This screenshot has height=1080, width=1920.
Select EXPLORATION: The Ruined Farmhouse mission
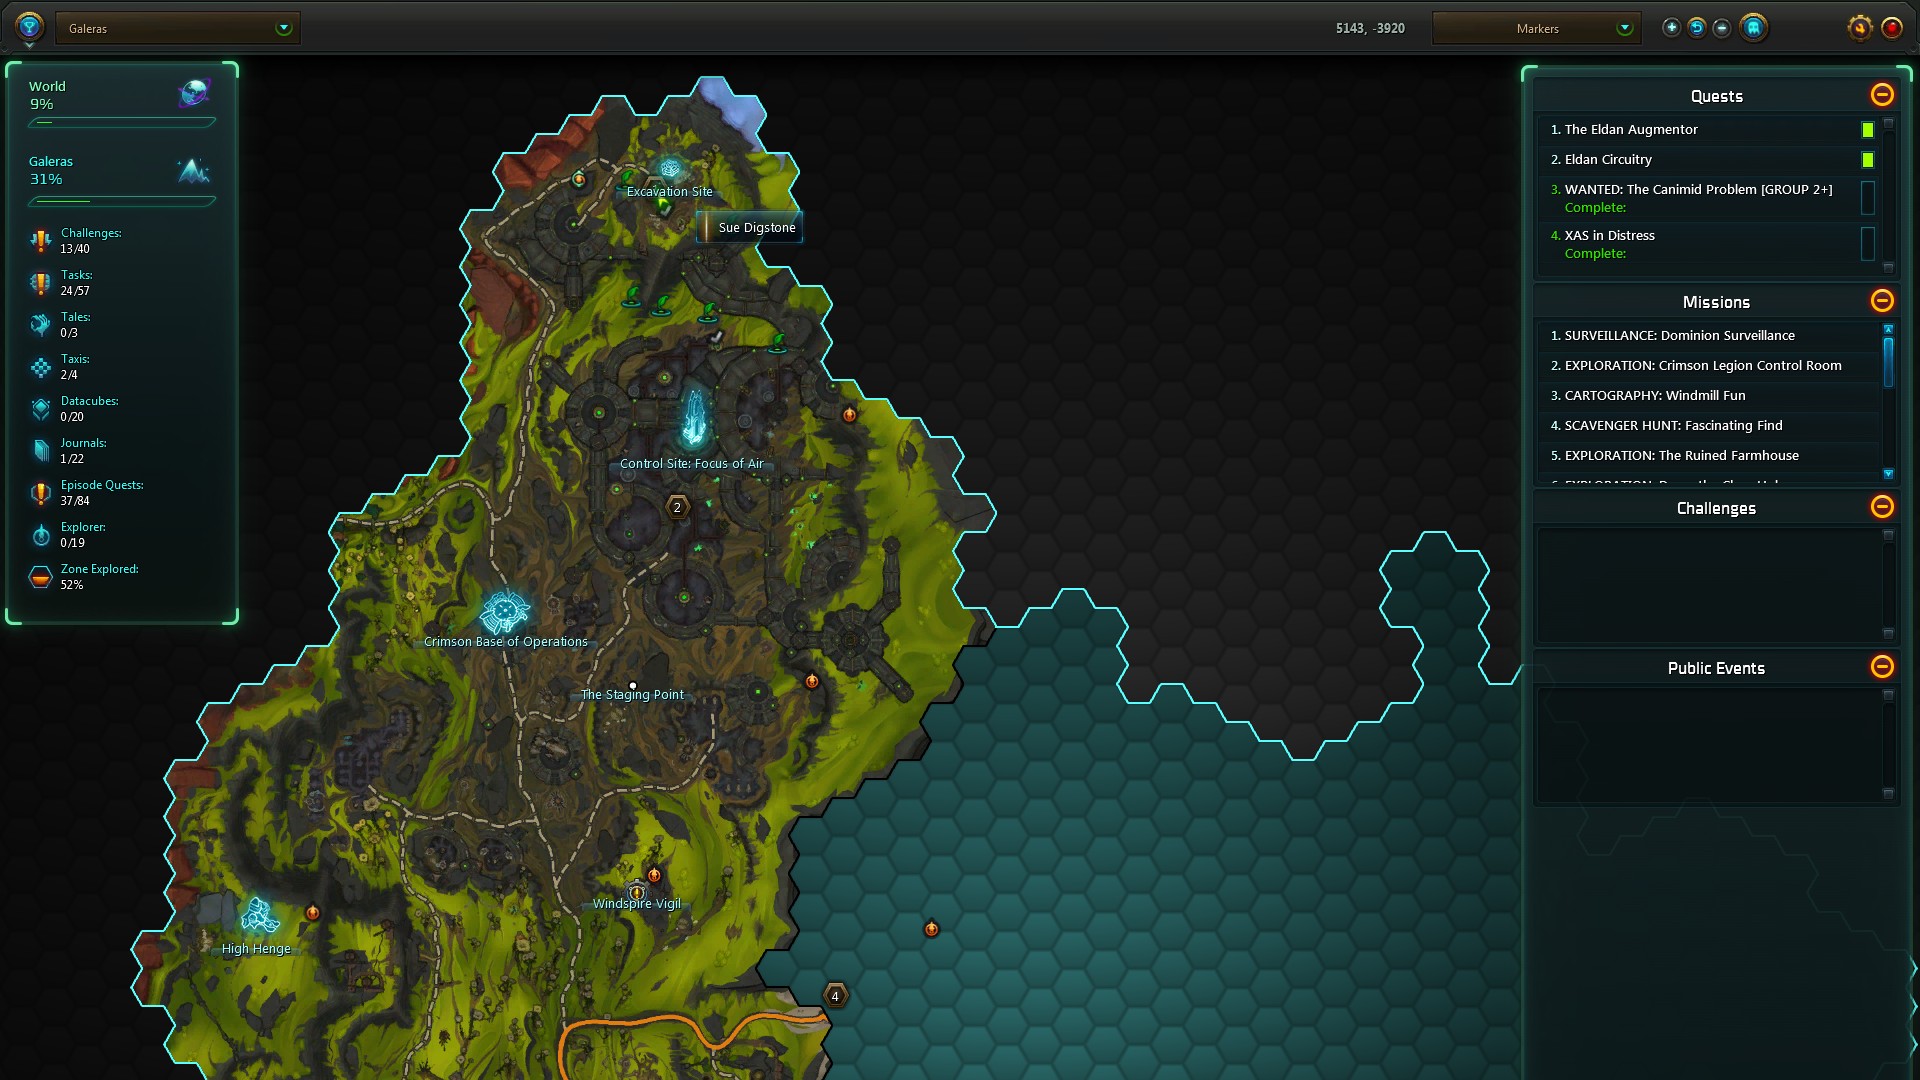1708,456
